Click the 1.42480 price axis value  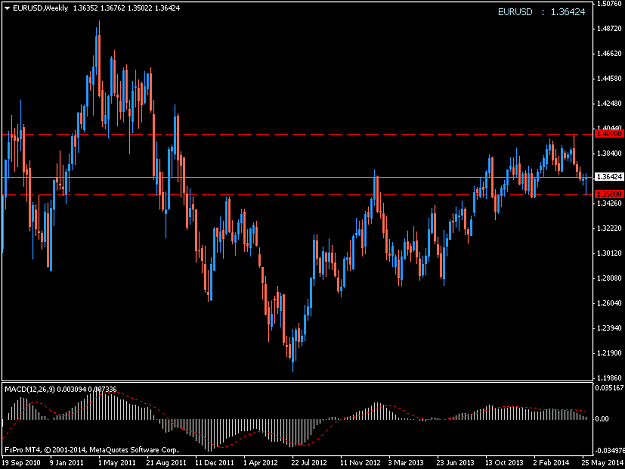tap(609, 104)
